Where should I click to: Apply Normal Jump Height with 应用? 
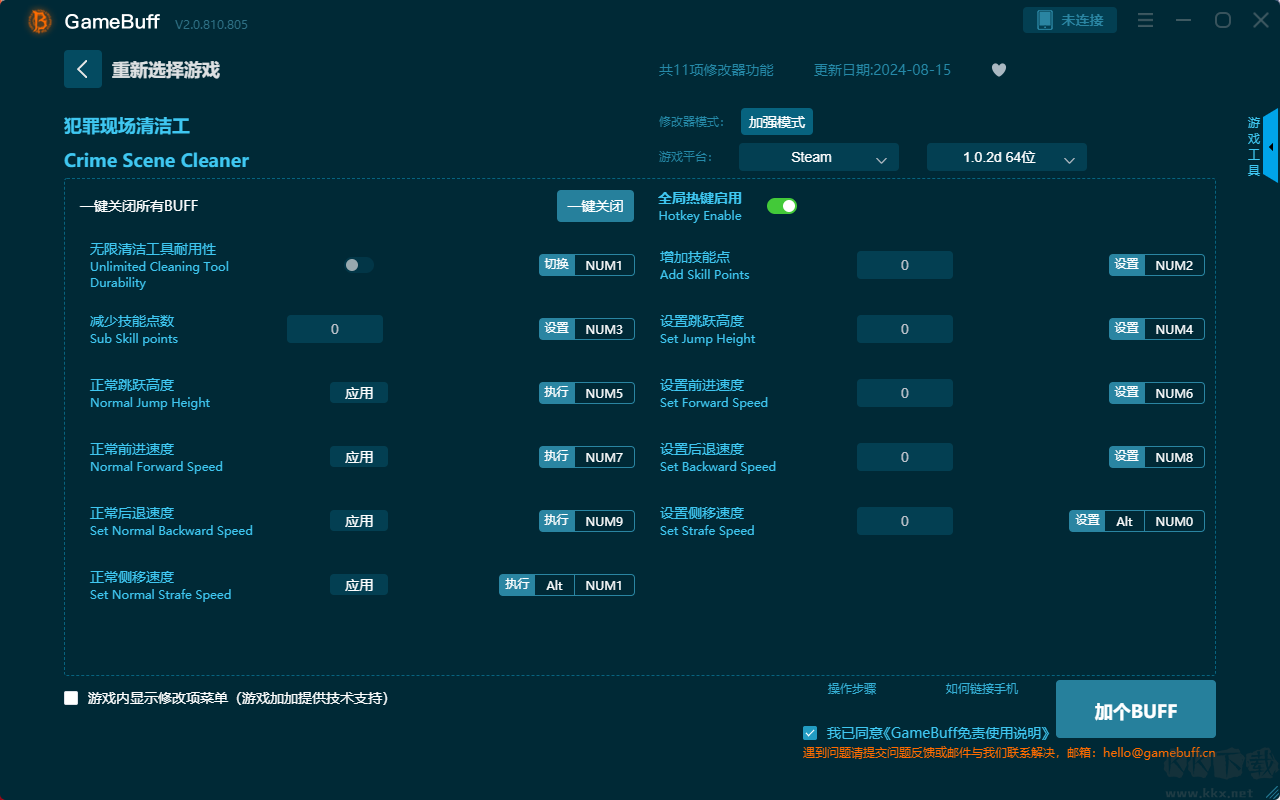coord(359,393)
